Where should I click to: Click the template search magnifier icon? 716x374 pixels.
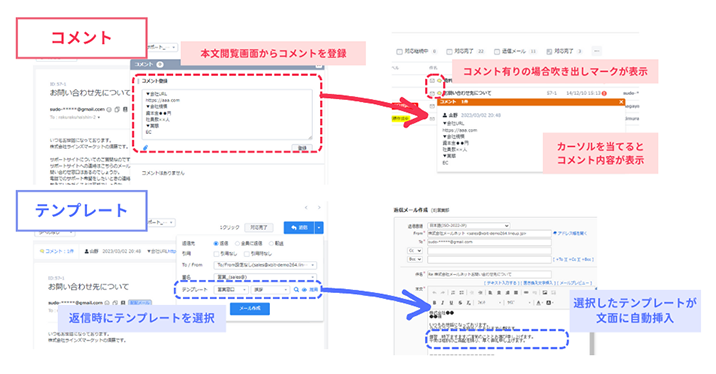296,290
